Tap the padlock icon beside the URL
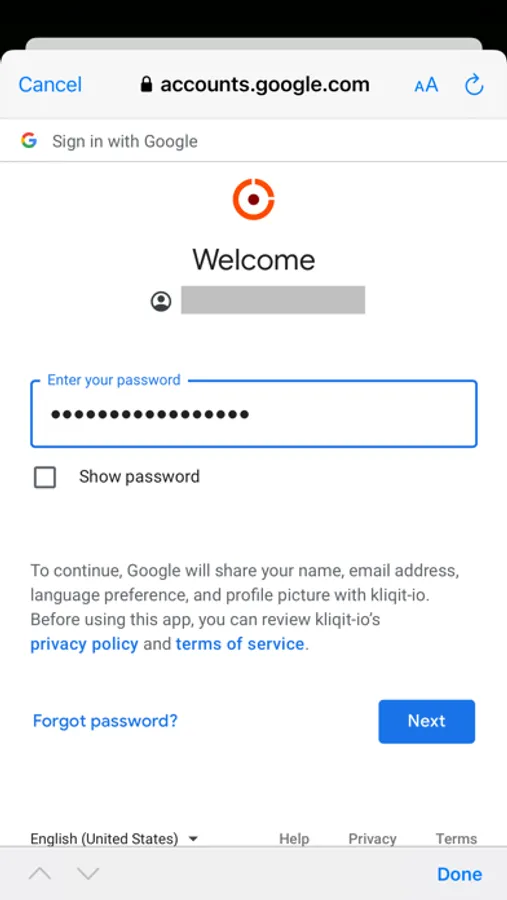507x900 pixels. (x=147, y=84)
